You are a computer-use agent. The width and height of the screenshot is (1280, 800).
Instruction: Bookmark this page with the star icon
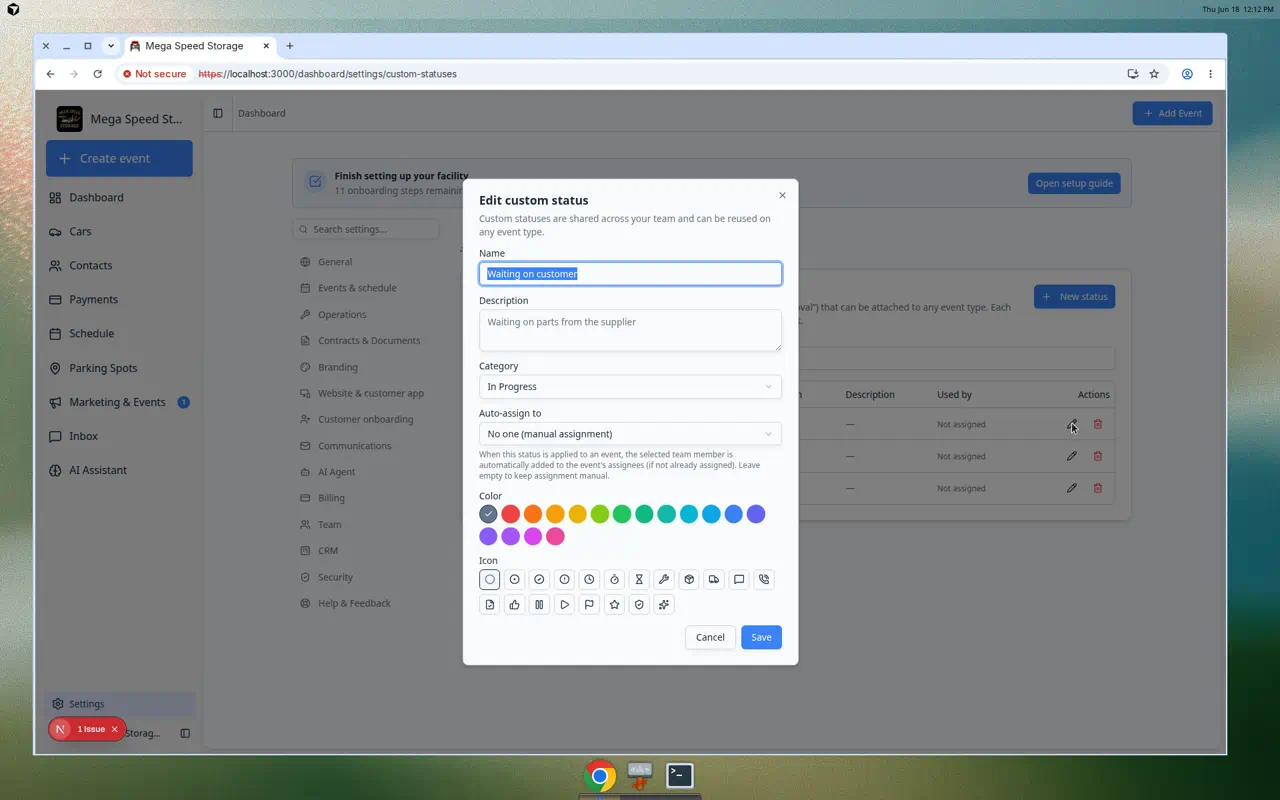coord(1154,74)
